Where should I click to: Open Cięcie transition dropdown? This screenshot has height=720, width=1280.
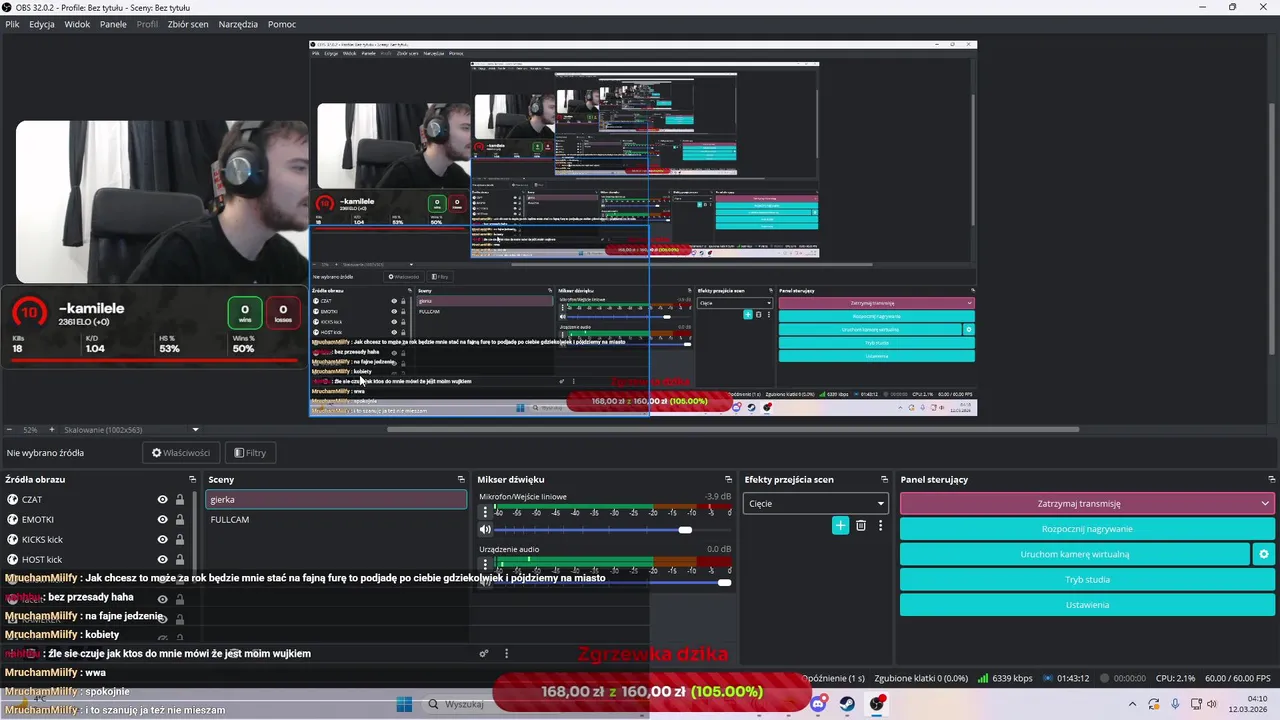click(x=816, y=504)
